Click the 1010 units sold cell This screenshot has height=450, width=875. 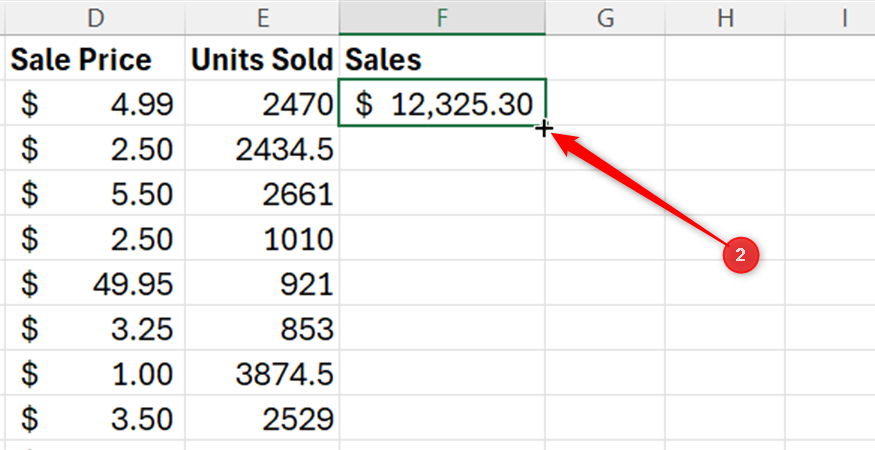[x=262, y=238]
